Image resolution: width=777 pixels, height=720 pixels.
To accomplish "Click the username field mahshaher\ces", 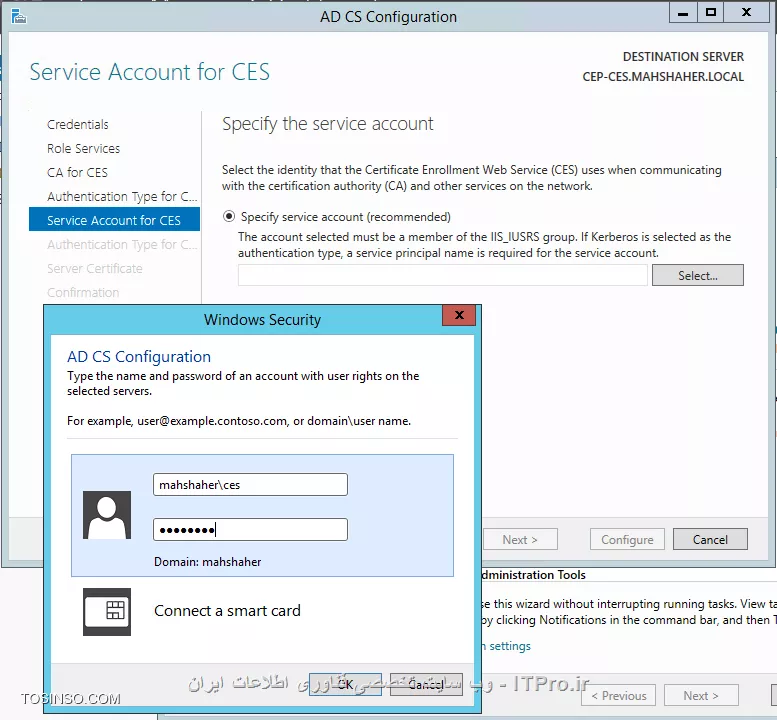I will (250, 485).
